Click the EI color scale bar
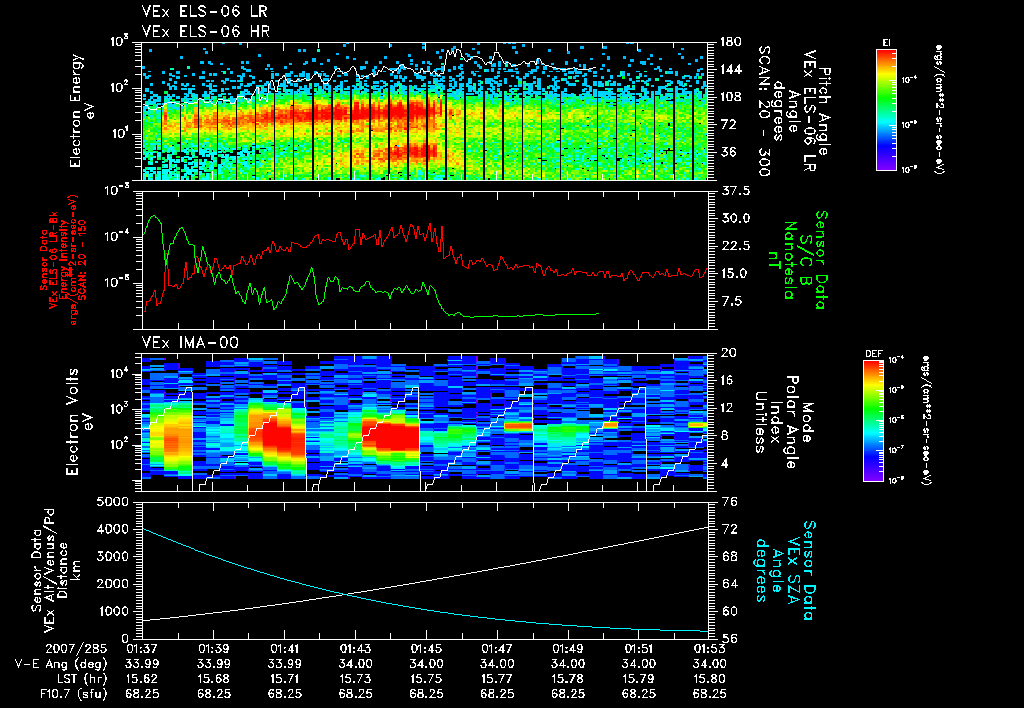Viewport: 1024px width, 708px height. click(x=886, y=110)
